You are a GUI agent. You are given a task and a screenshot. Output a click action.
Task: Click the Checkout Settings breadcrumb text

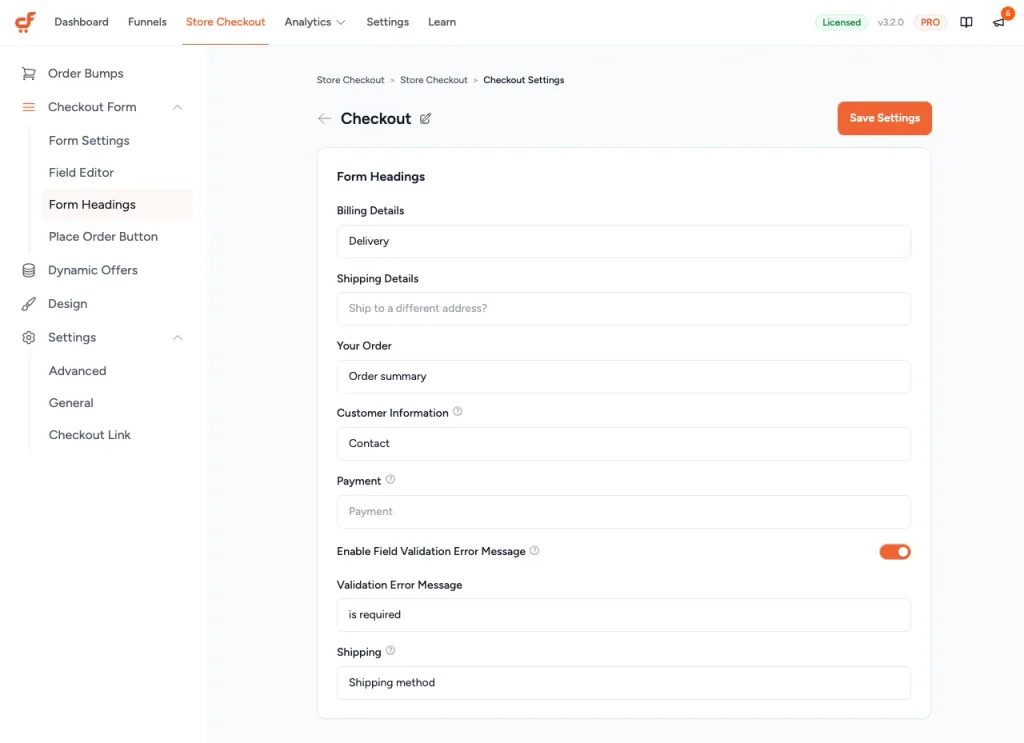(524, 80)
